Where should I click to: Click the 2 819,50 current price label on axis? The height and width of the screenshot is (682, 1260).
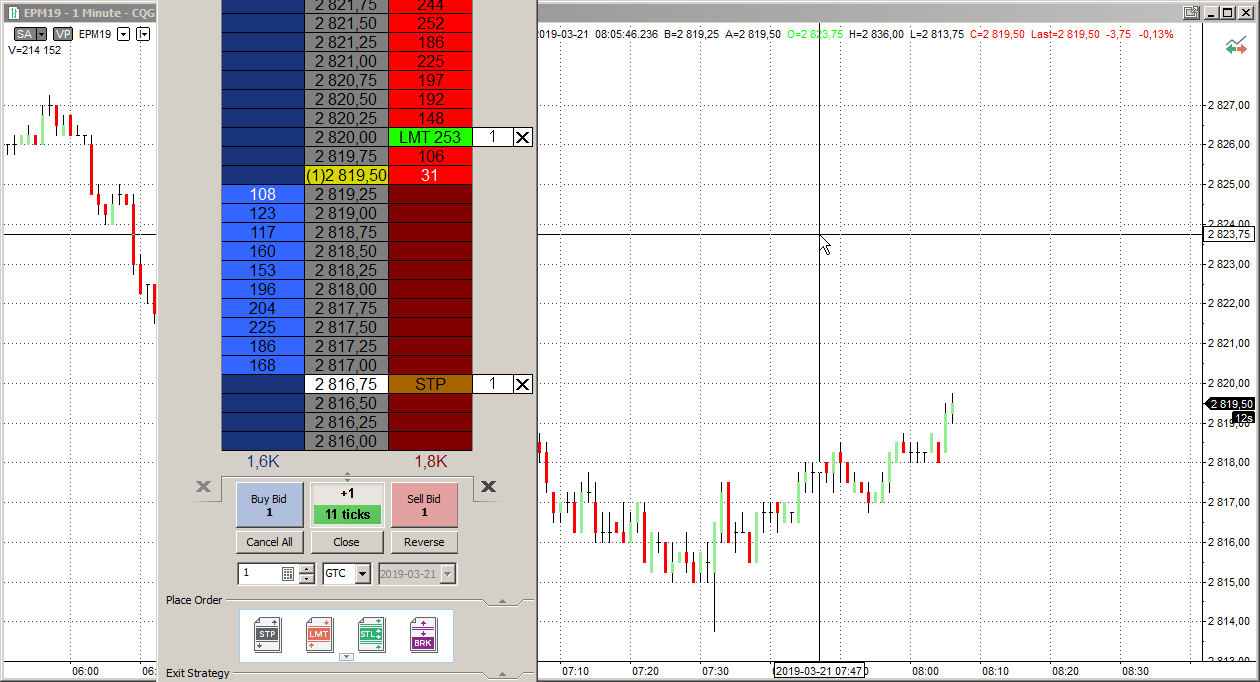pos(1230,404)
